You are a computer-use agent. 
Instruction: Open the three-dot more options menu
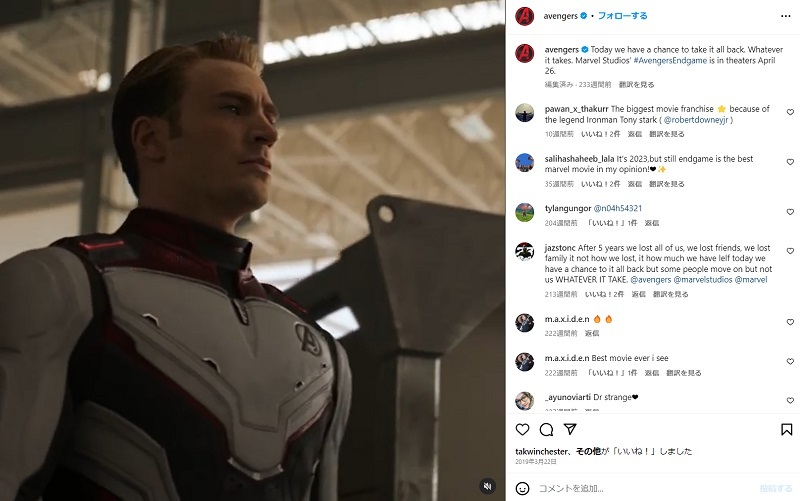786,16
